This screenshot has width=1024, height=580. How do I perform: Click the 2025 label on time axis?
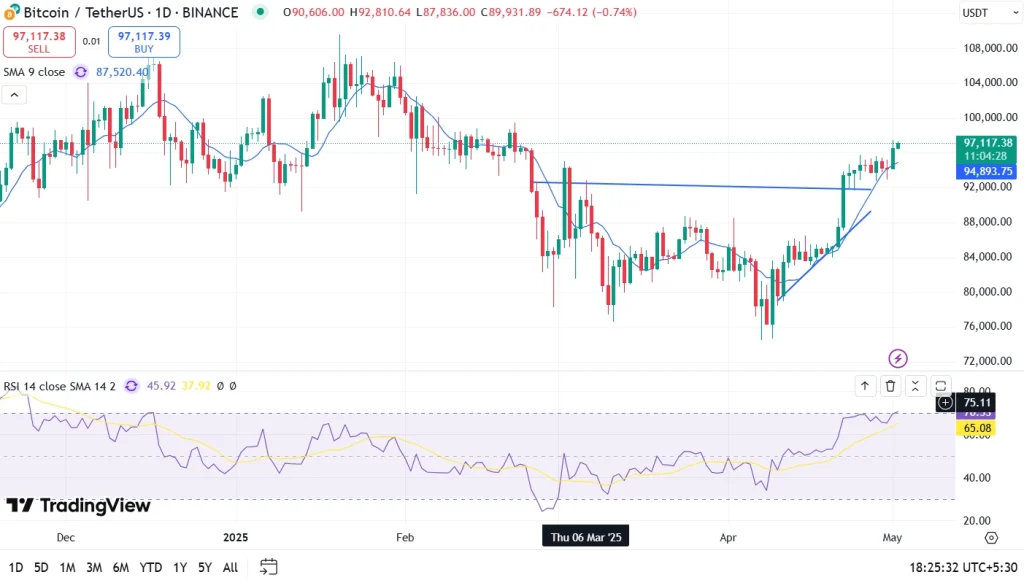click(x=236, y=538)
